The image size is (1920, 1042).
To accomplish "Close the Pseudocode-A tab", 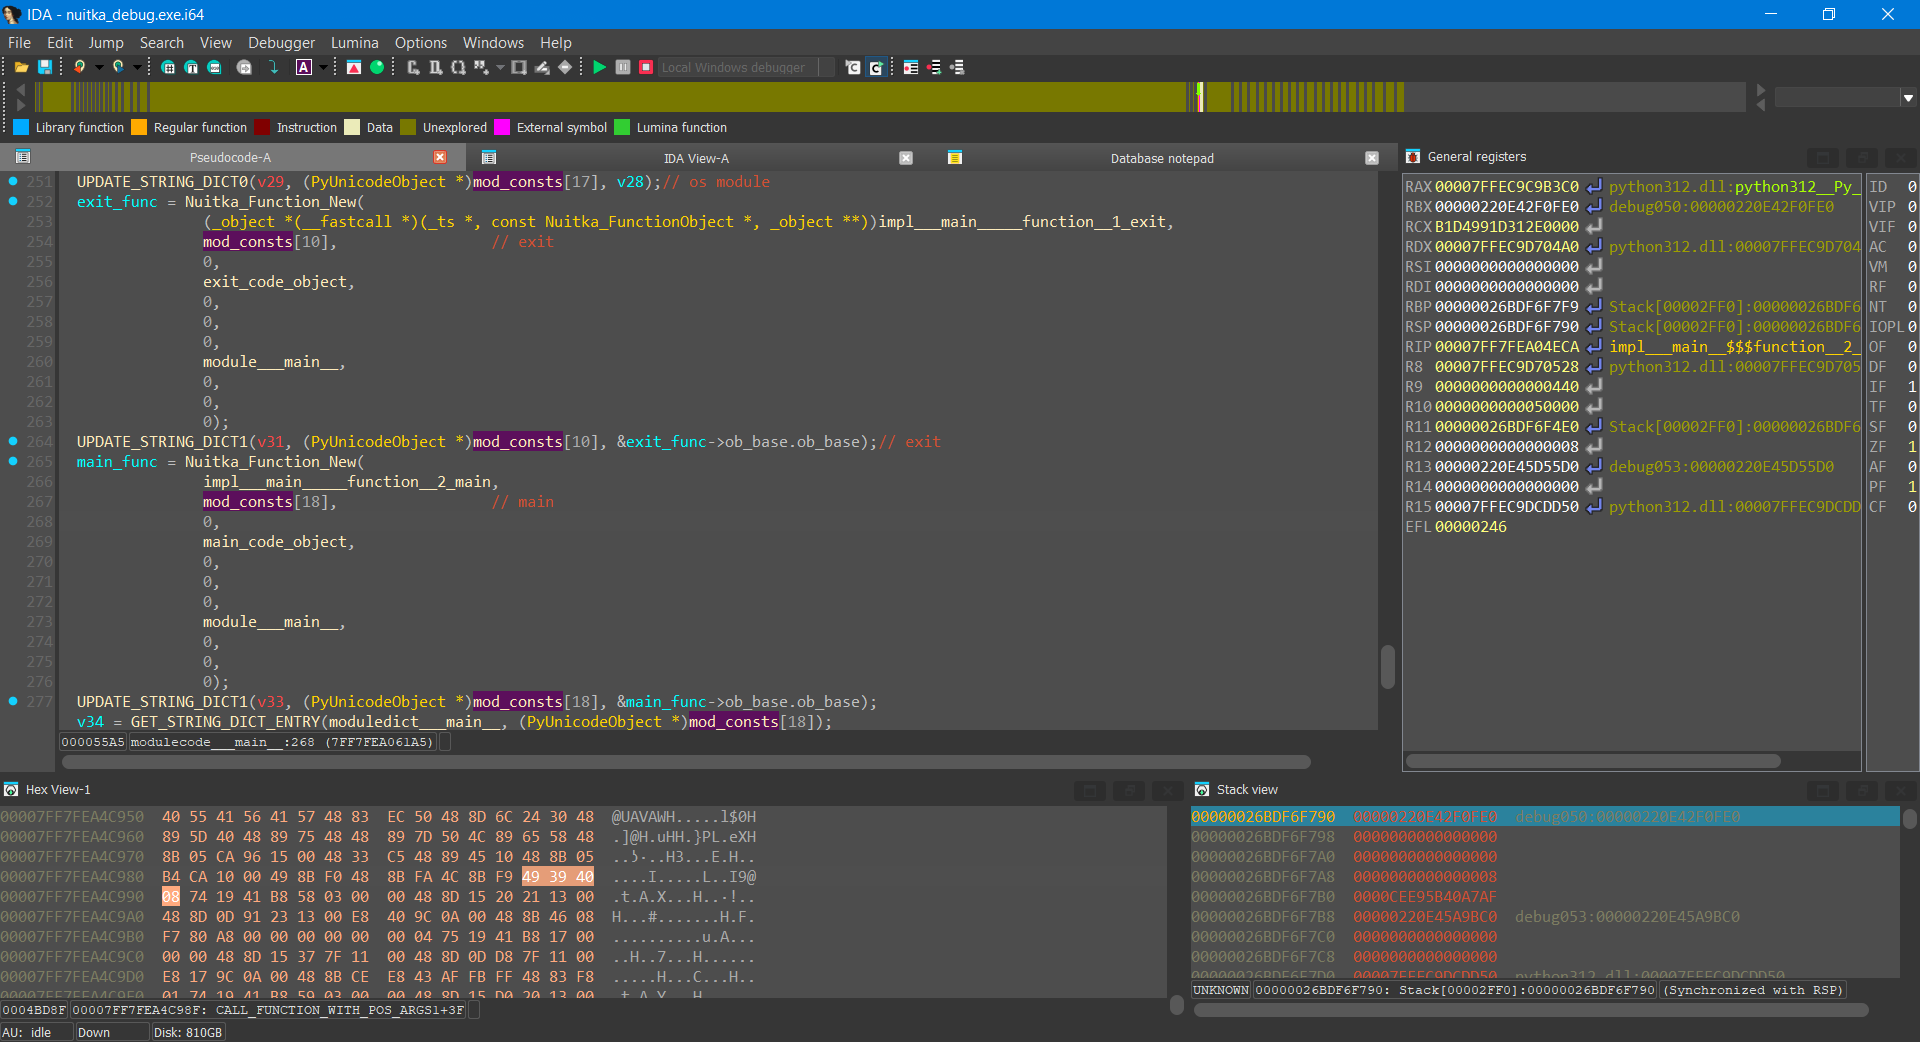I will pyautogui.click(x=440, y=158).
